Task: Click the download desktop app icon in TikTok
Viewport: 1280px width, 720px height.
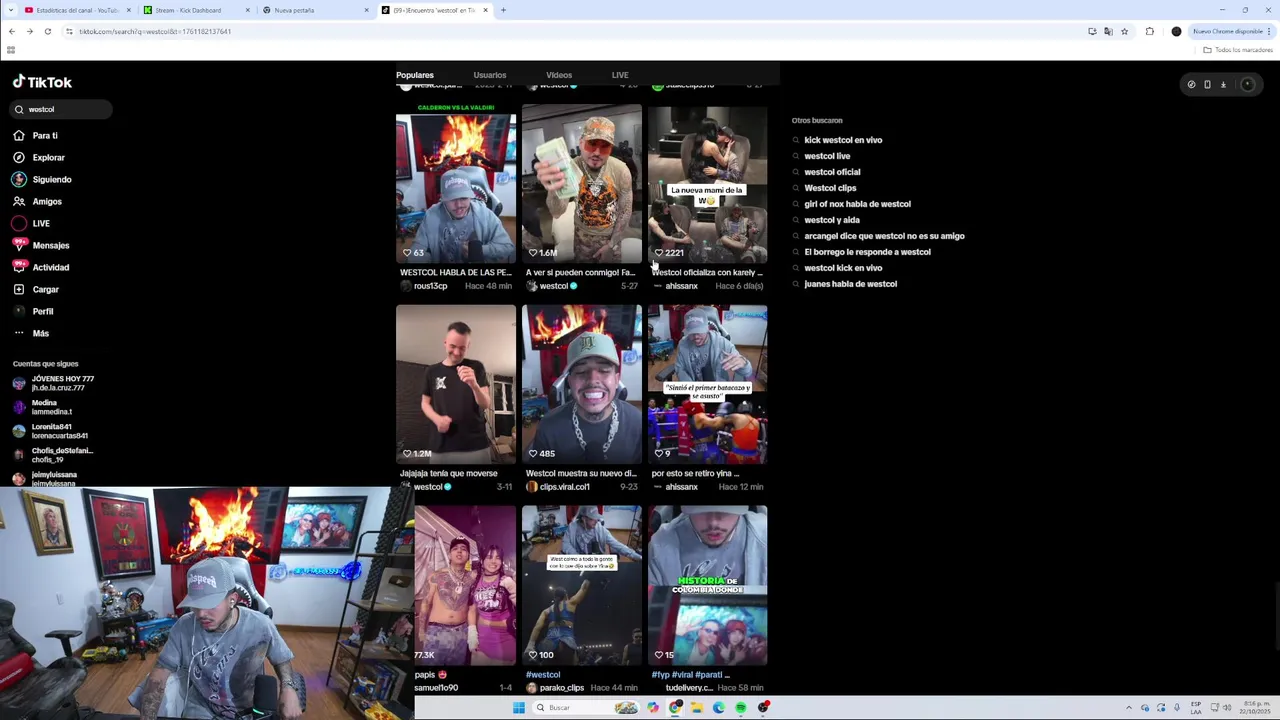Action: [x=1223, y=85]
